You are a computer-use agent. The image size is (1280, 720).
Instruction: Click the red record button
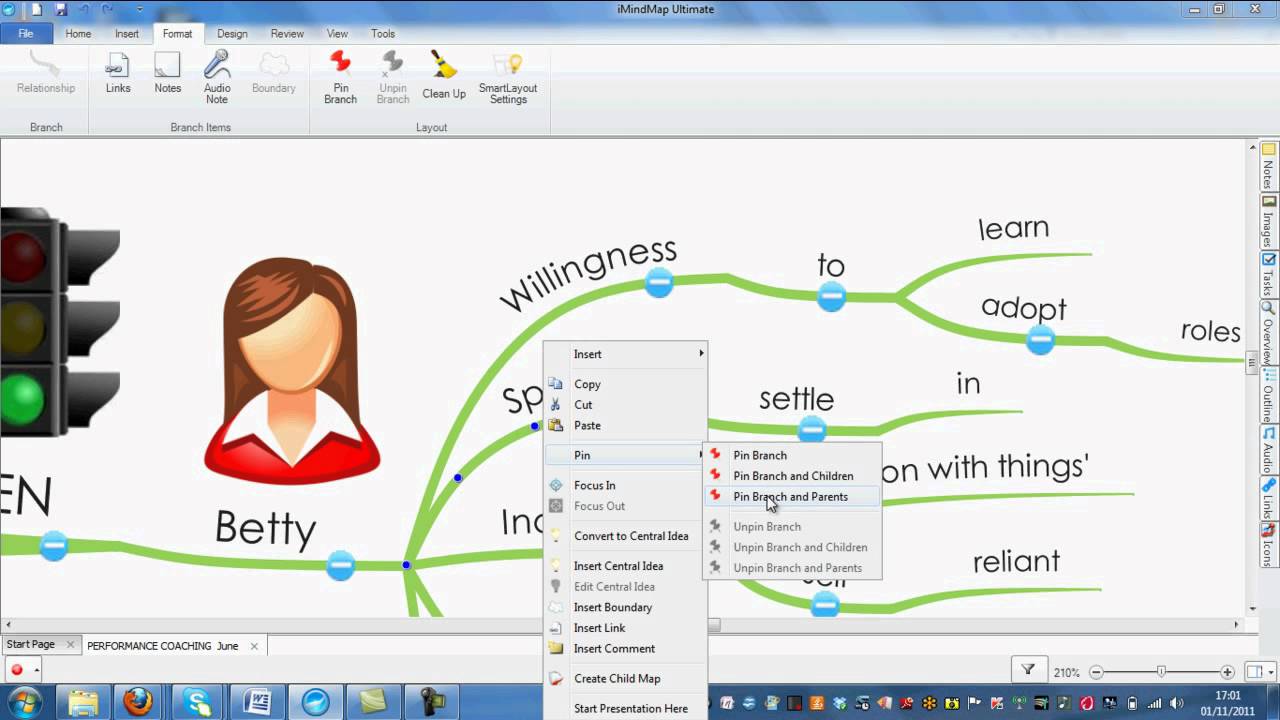pos(17,671)
